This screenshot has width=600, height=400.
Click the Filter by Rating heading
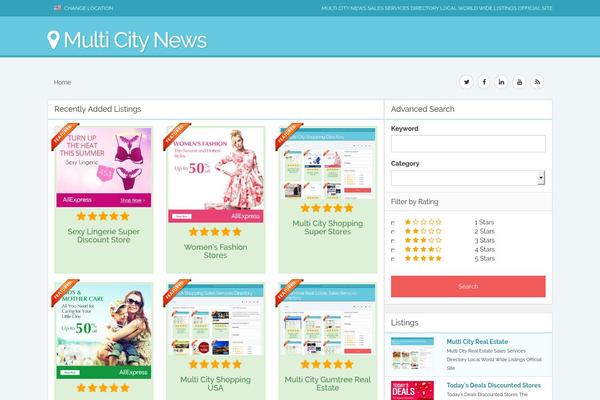pyautogui.click(x=414, y=202)
